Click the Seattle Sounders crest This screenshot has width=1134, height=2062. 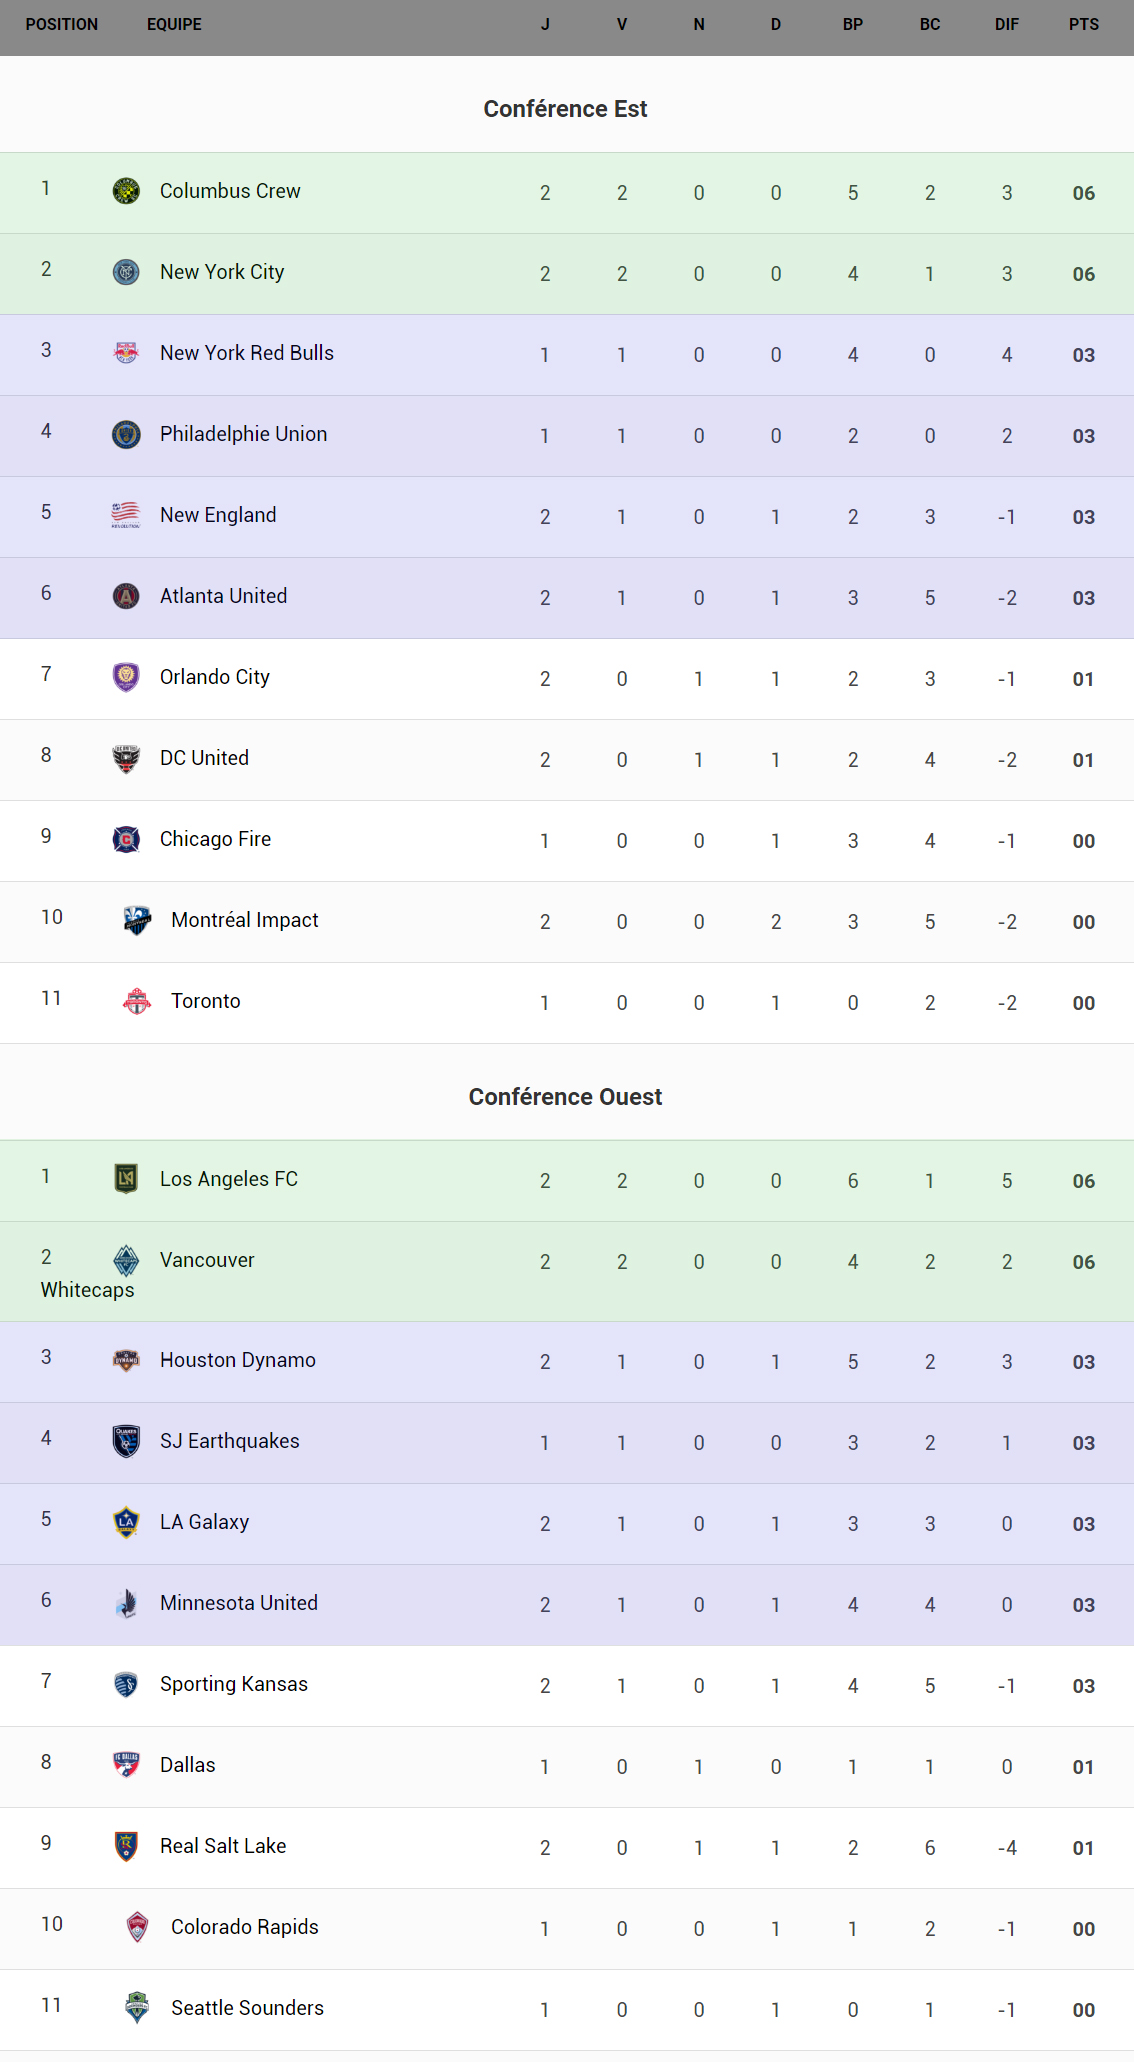tap(137, 2008)
